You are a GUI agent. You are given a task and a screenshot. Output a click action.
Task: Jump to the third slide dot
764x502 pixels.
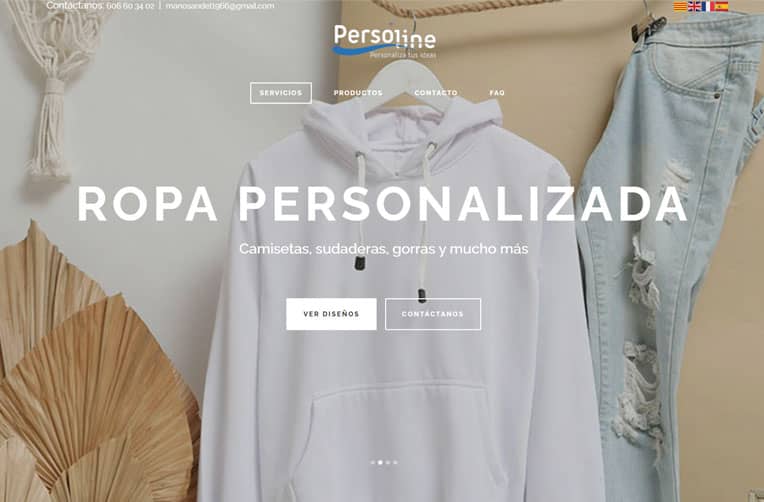point(388,462)
